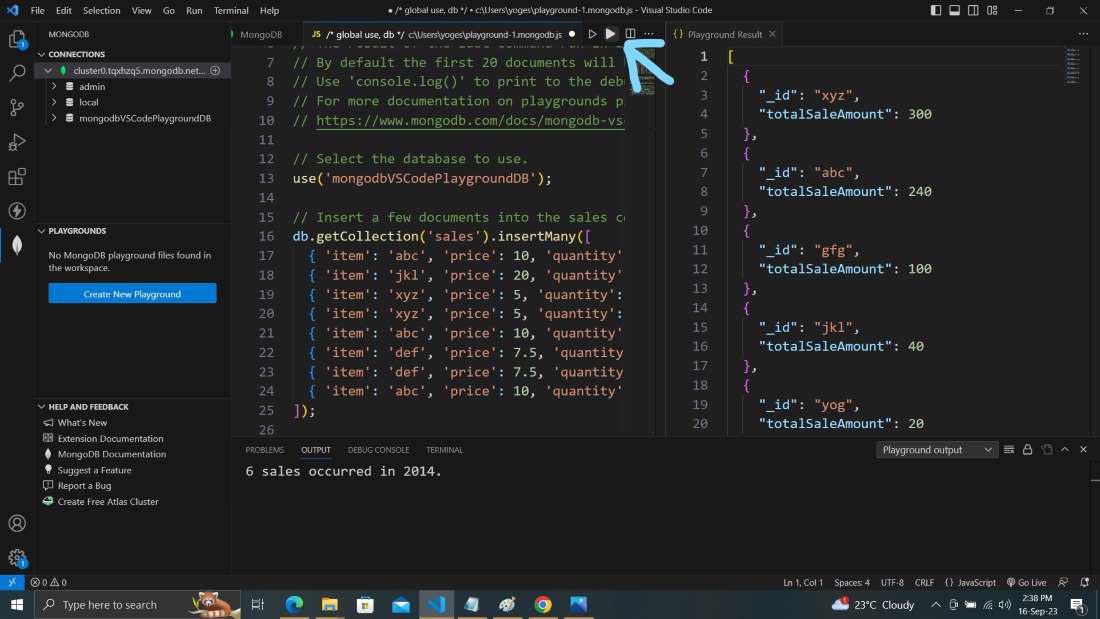The width and height of the screenshot is (1100, 619).
Task: Open More Actions in Playground Result group
Action: (1083, 34)
